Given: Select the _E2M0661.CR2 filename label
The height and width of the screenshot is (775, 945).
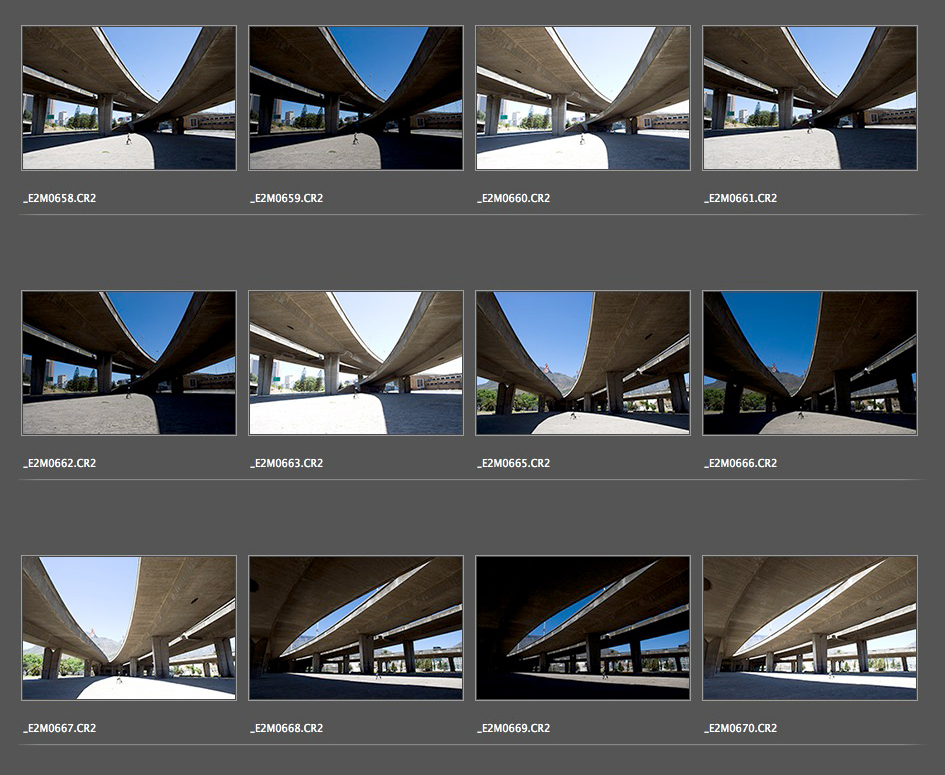Looking at the screenshot, I should pos(741,198).
